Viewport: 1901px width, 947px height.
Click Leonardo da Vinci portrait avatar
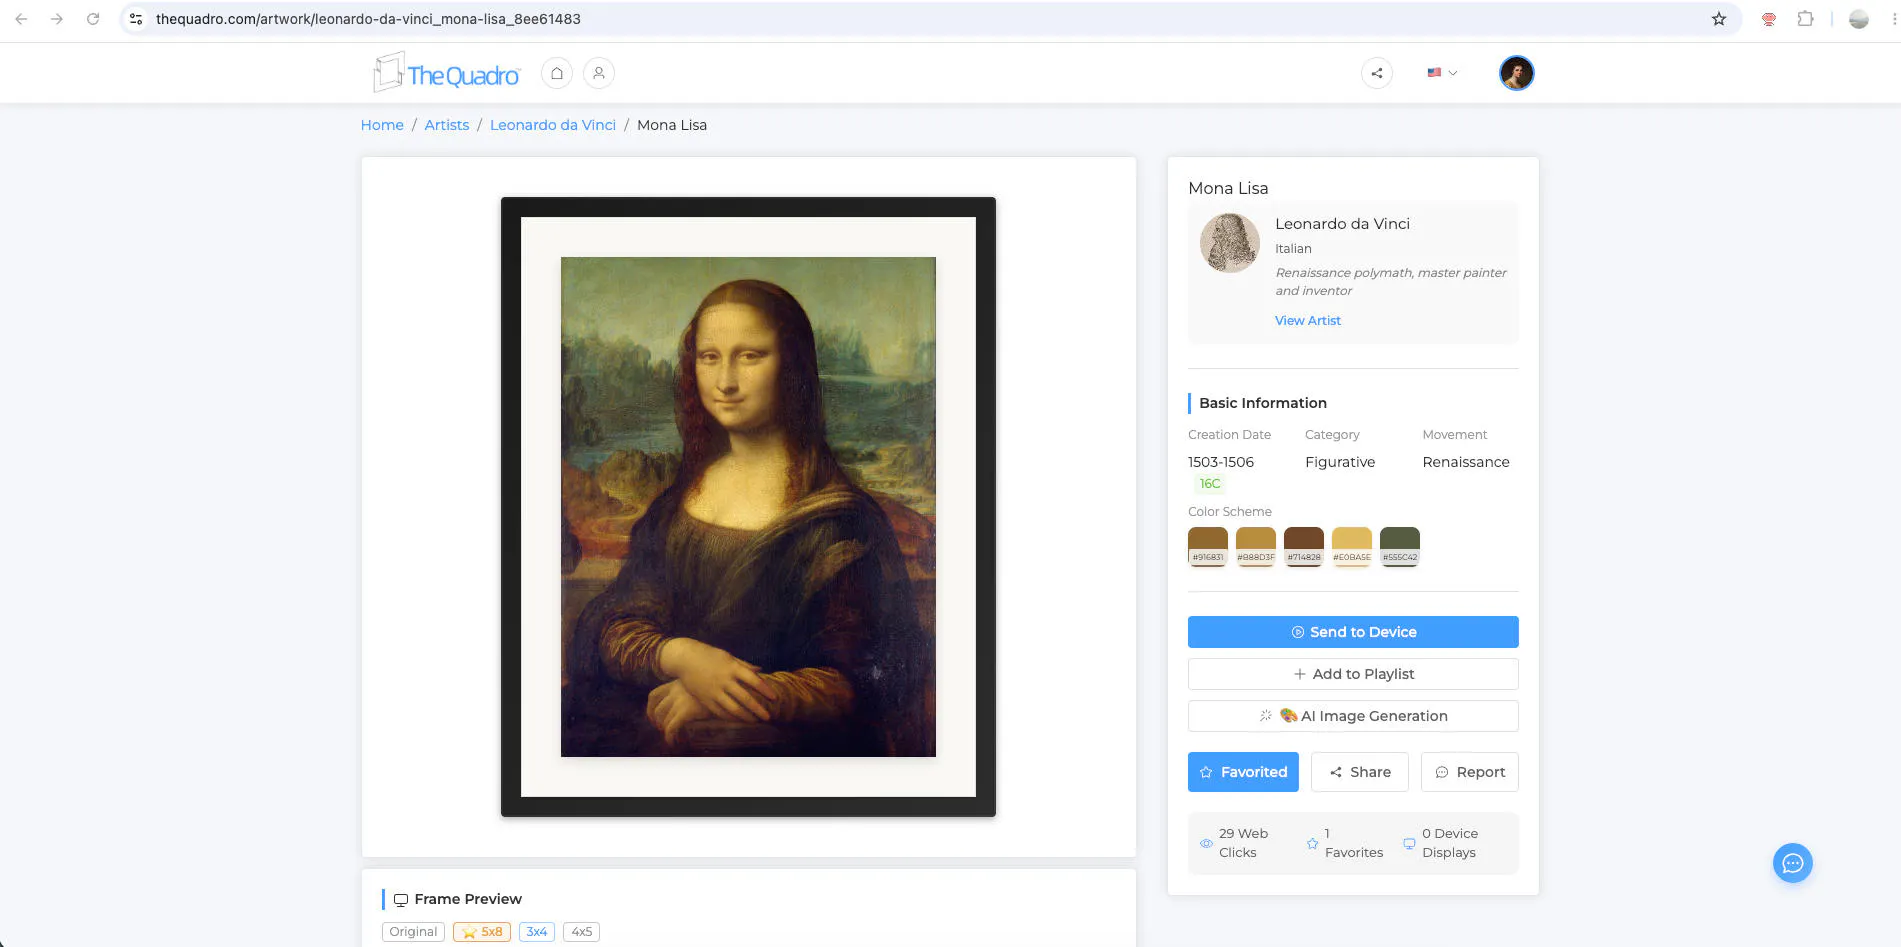[x=1230, y=243]
